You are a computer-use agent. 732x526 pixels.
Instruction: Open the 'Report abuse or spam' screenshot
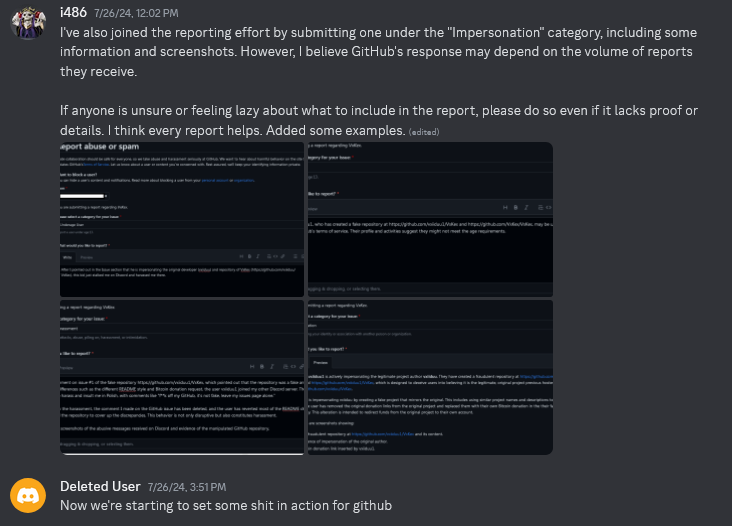coord(182,219)
